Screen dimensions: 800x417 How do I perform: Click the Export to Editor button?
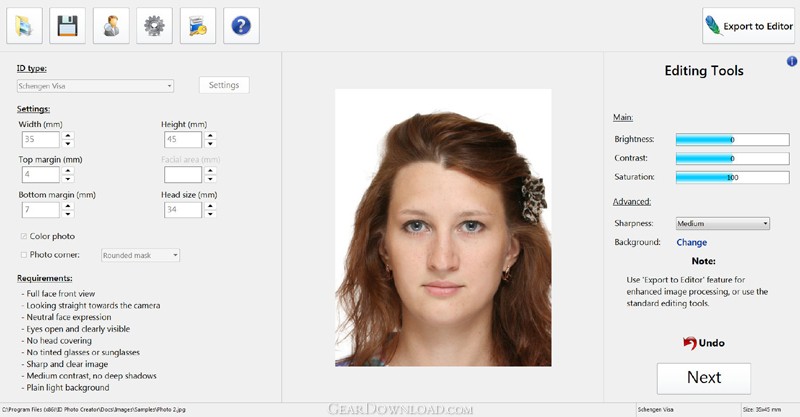[748, 27]
